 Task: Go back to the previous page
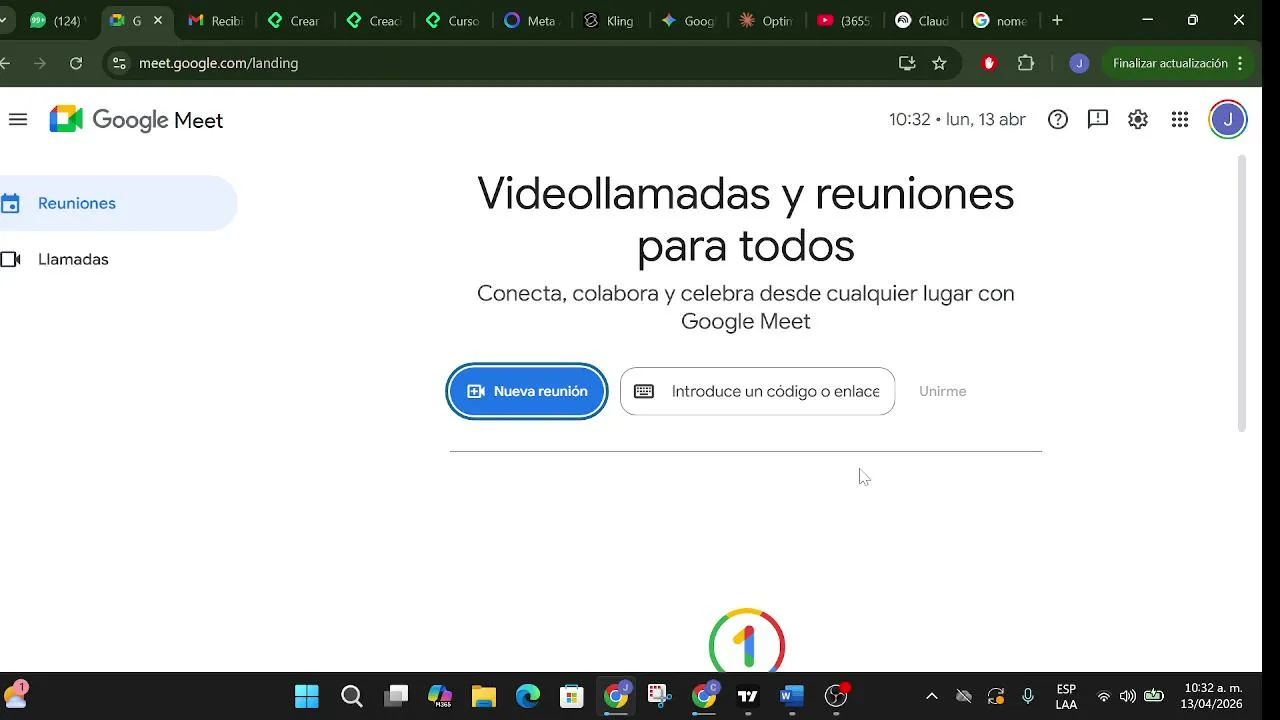click(x=6, y=63)
